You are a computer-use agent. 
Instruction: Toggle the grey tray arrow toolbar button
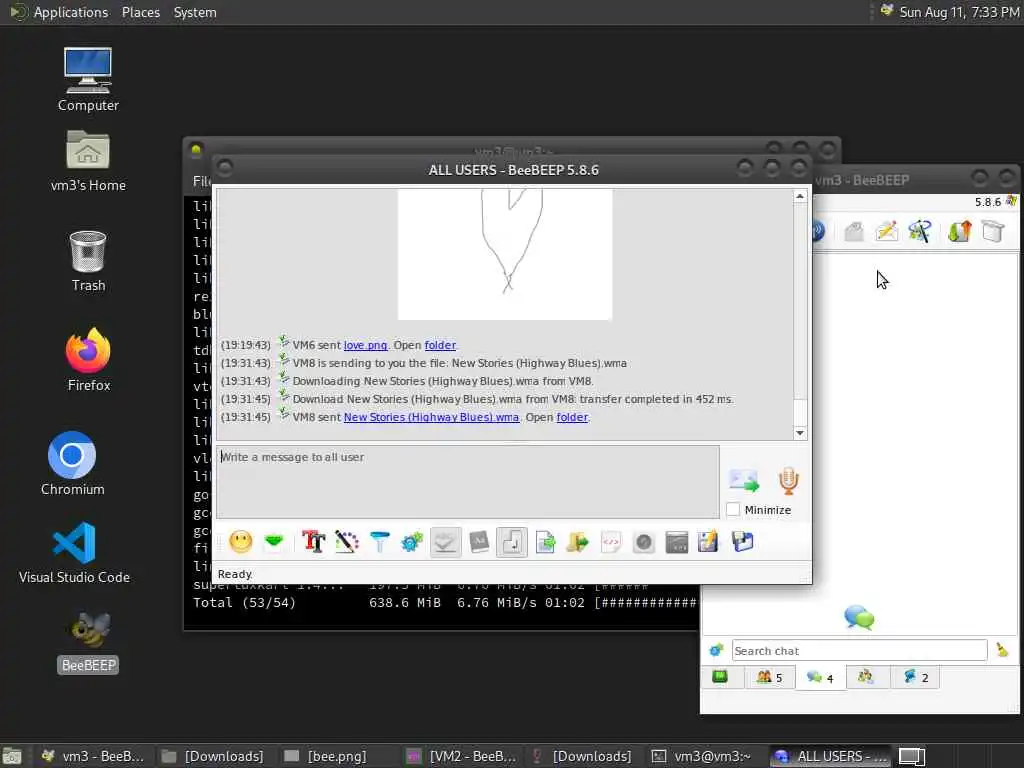coord(445,542)
